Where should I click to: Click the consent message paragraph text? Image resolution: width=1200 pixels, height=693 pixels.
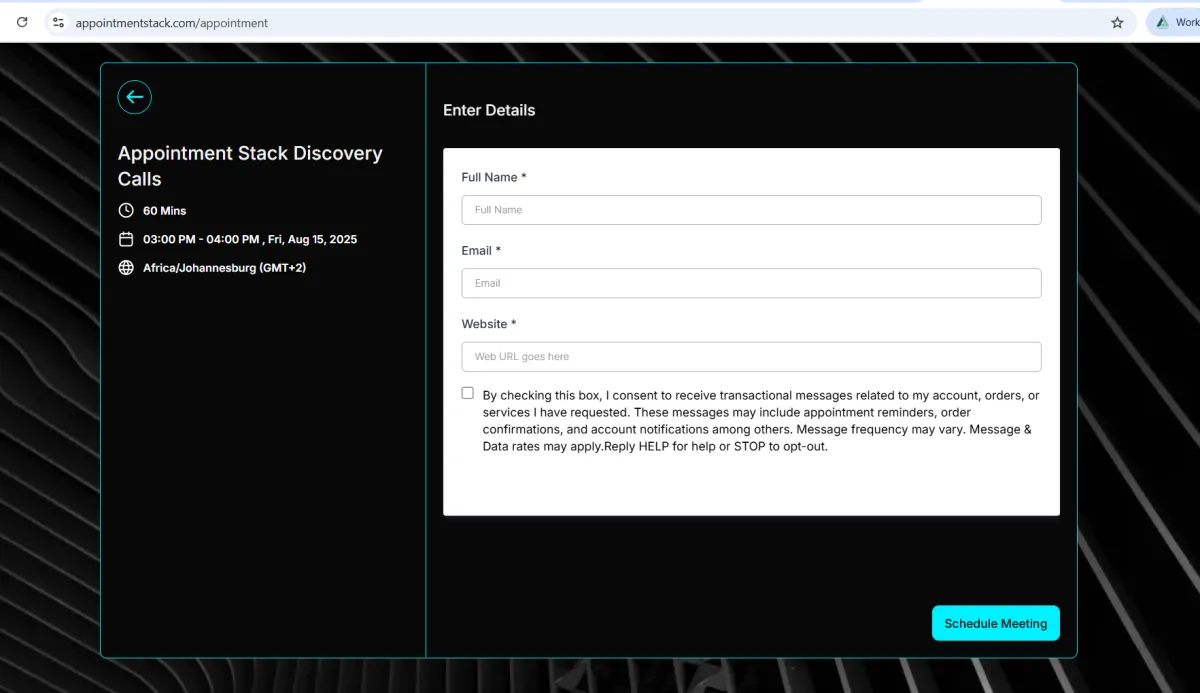(x=761, y=421)
